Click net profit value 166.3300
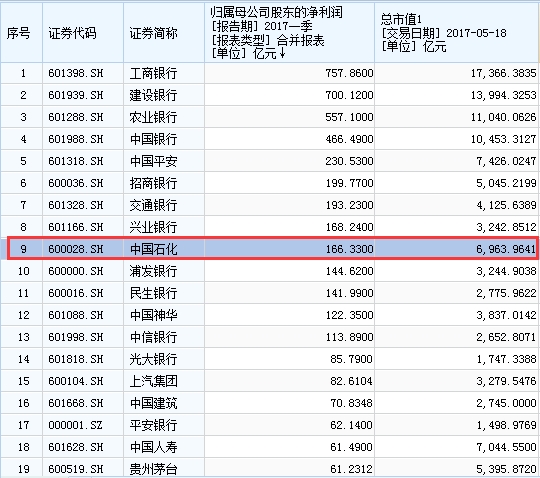The image size is (540, 478). pyautogui.click(x=349, y=249)
